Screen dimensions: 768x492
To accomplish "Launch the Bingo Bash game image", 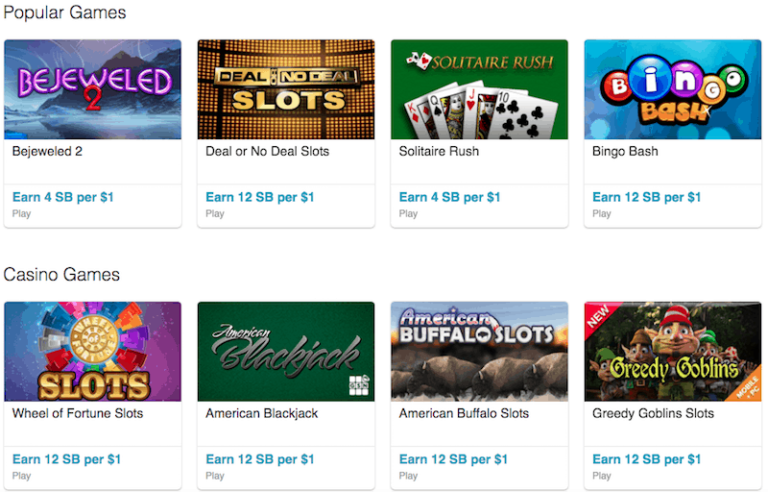I will coord(673,89).
